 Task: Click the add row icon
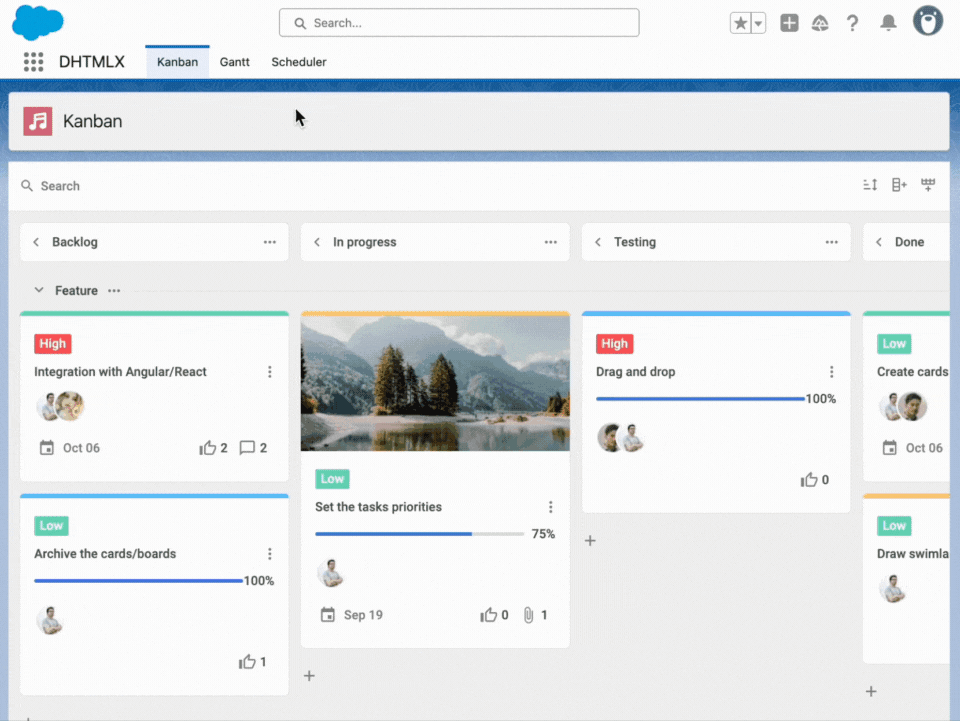[928, 185]
